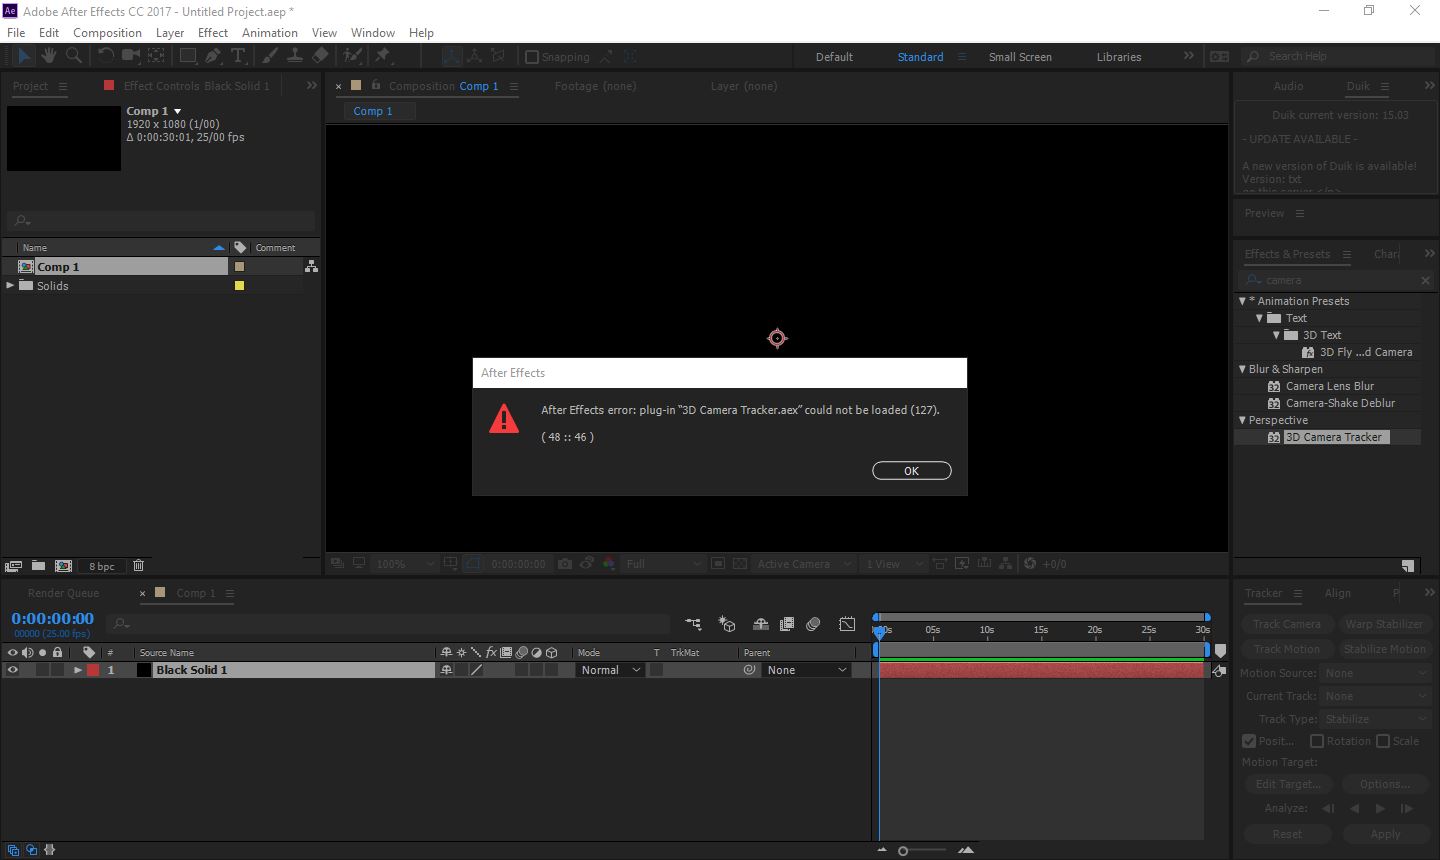Screen dimensions: 1440x860
Task: Select the Eraser tool
Action: click(x=320, y=56)
